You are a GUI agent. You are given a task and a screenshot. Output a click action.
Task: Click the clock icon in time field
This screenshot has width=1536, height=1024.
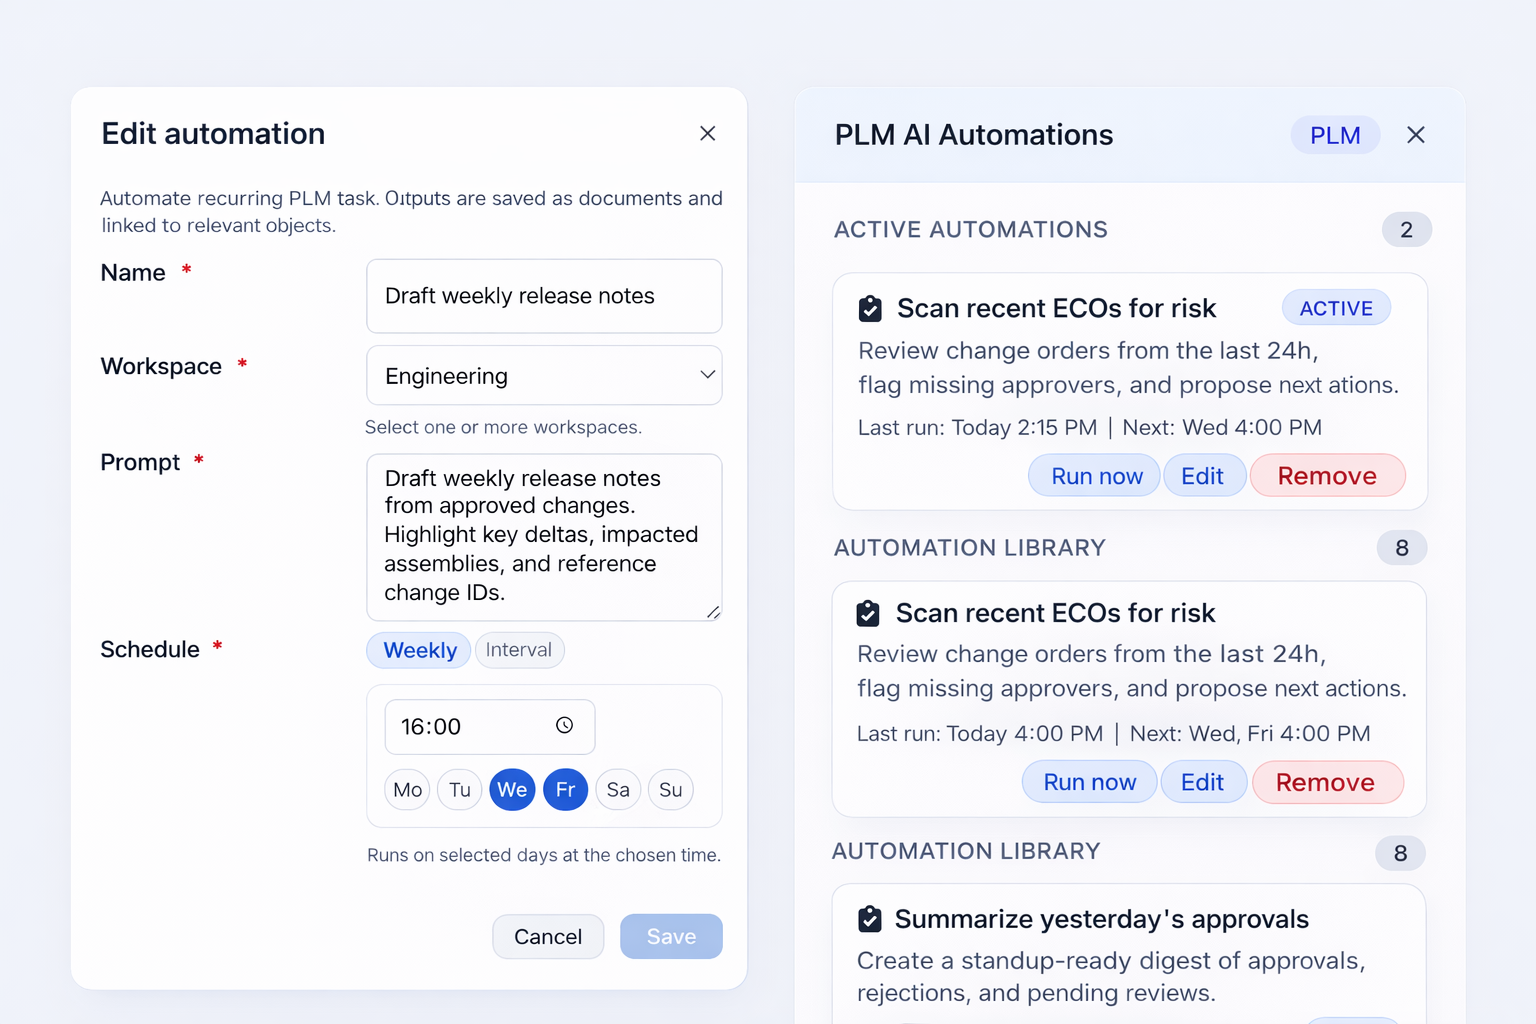[564, 726]
